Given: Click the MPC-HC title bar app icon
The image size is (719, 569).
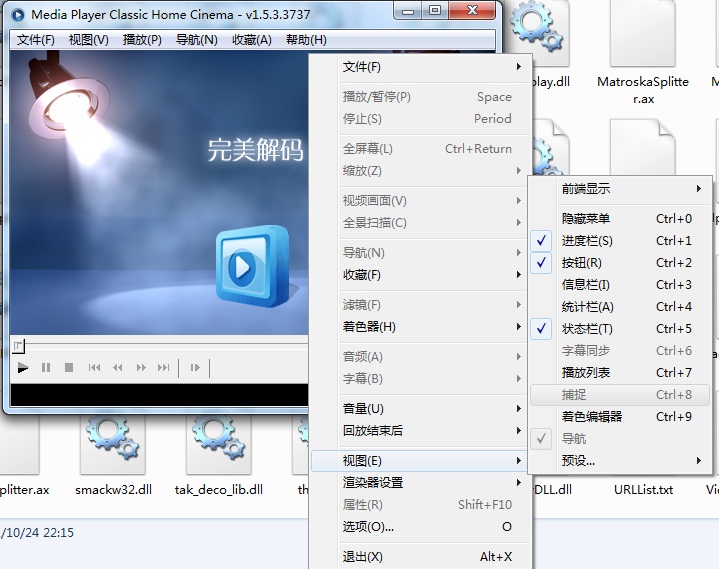Looking at the screenshot, I should coord(18,15).
